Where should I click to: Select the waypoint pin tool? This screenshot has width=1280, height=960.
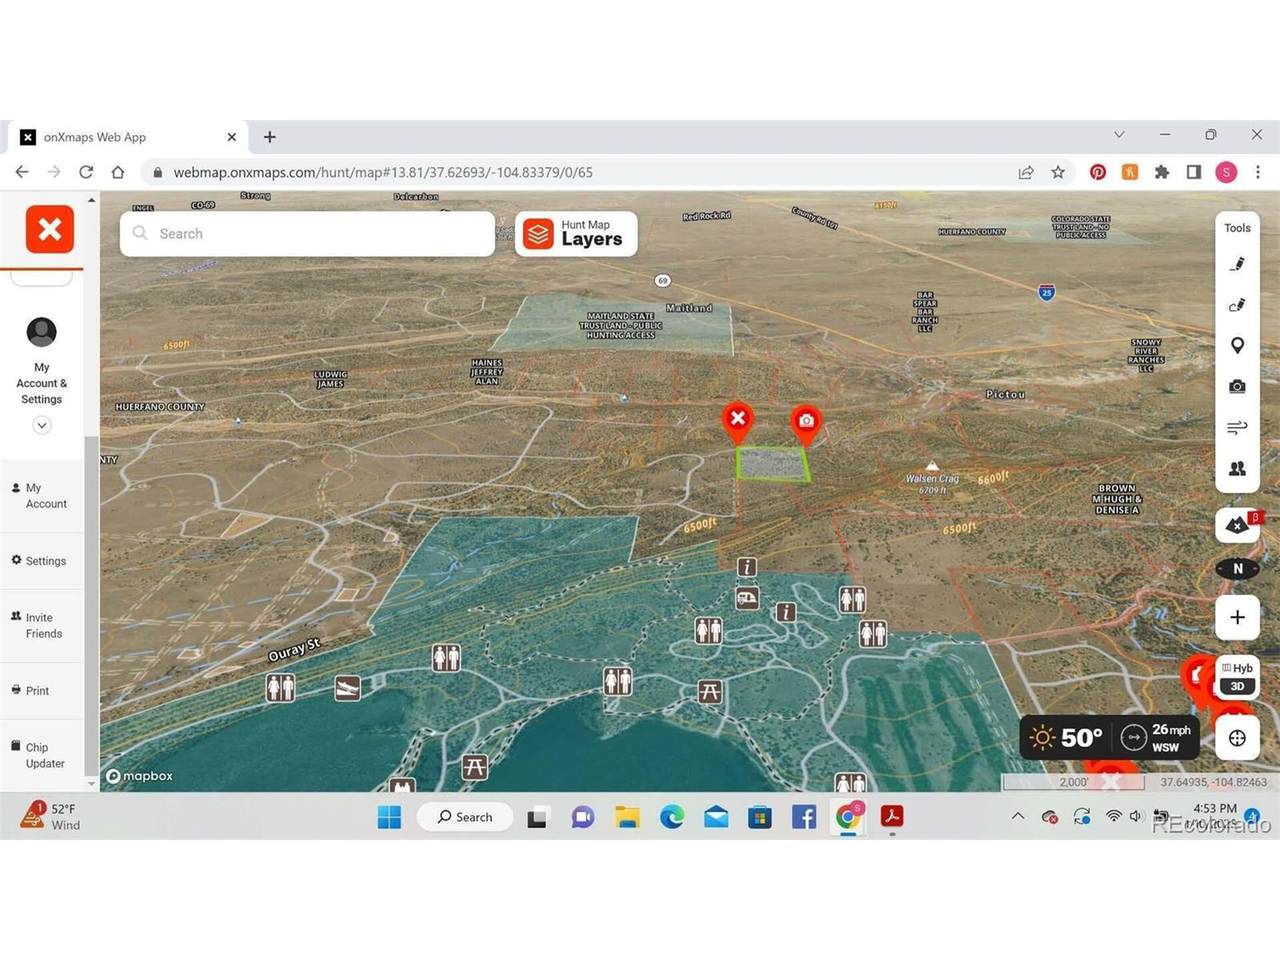[1237, 345]
